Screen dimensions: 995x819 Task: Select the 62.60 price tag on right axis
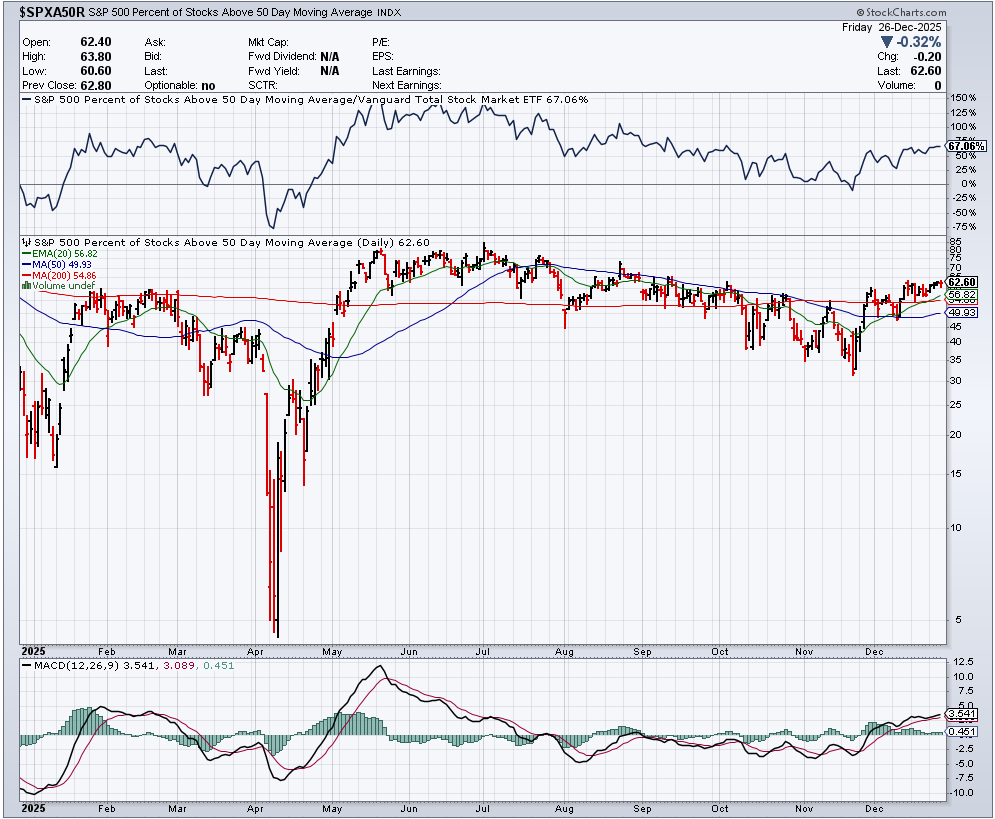coord(962,283)
